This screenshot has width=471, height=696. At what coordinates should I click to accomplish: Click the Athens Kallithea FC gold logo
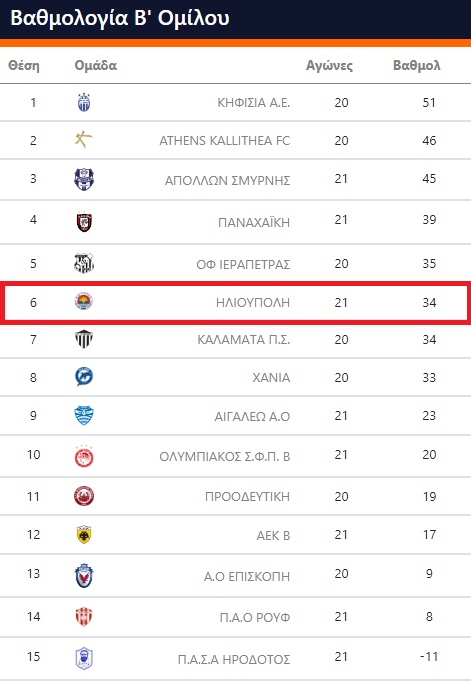pyautogui.click(x=83, y=140)
